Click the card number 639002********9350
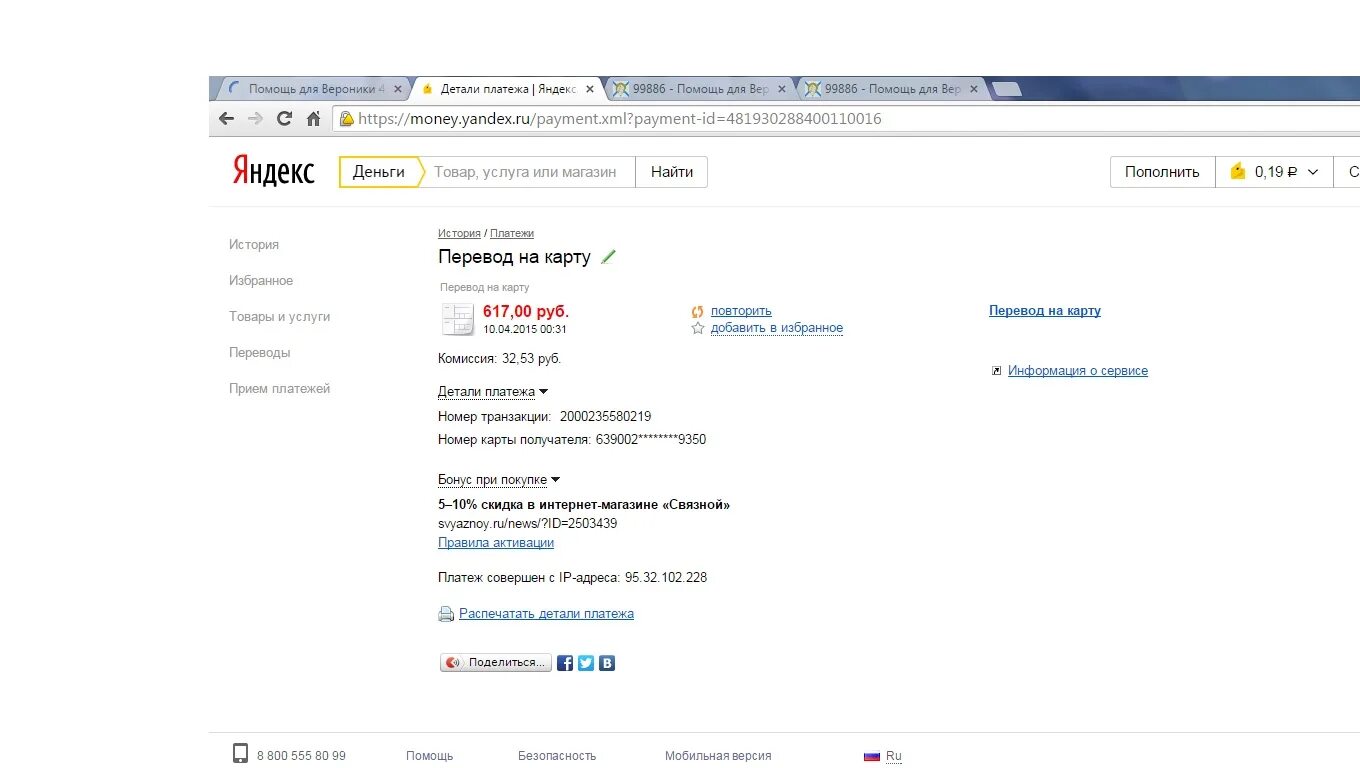Viewport: 1360px width, 768px height. pos(651,440)
